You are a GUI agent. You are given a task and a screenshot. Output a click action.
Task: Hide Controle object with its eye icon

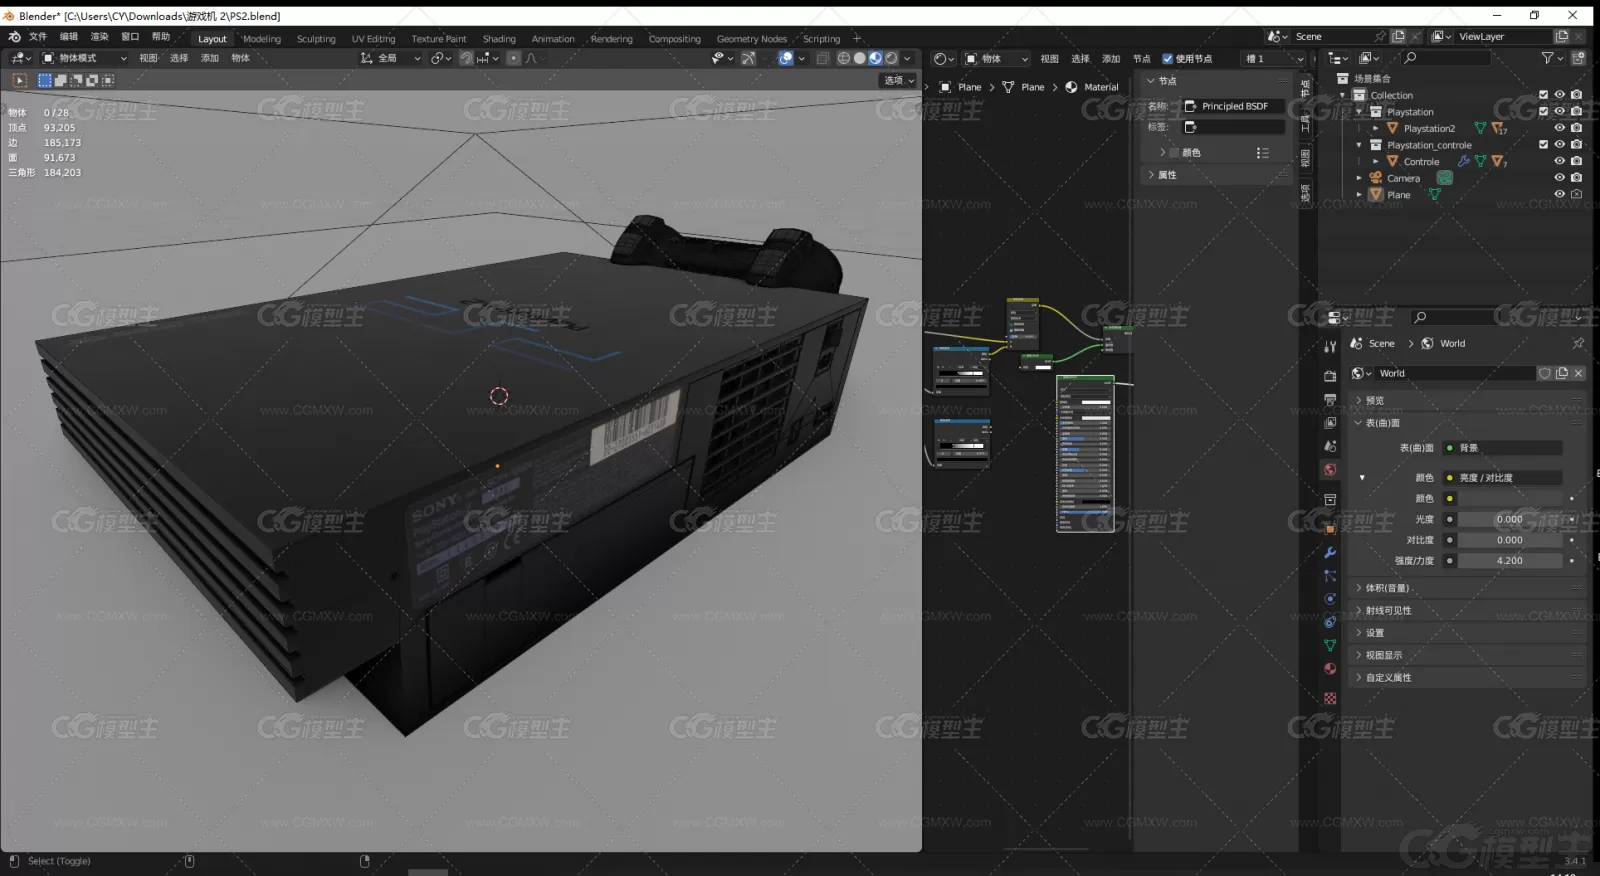[x=1559, y=161]
